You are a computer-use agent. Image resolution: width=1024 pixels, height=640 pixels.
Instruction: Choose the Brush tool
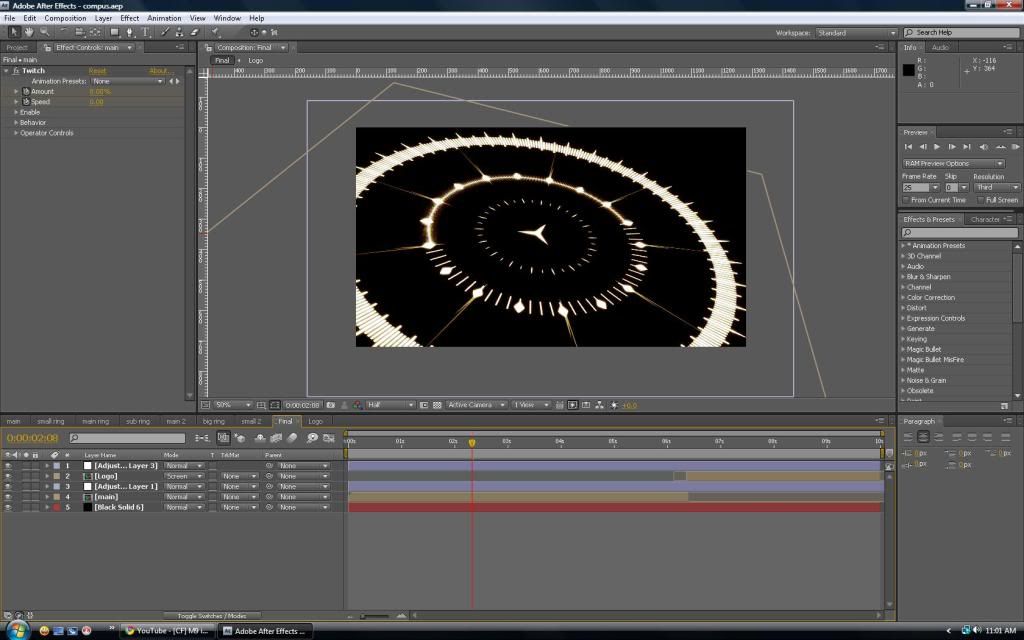[166, 32]
